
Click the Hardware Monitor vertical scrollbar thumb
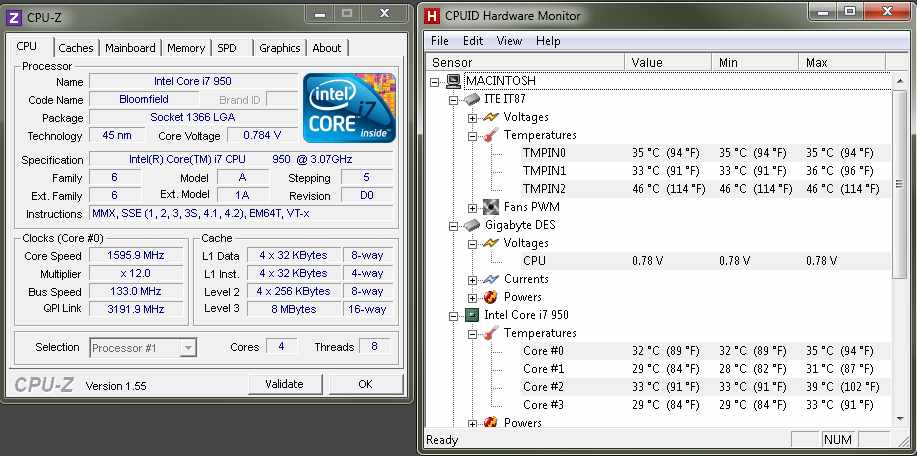pyautogui.click(x=899, y=184)
